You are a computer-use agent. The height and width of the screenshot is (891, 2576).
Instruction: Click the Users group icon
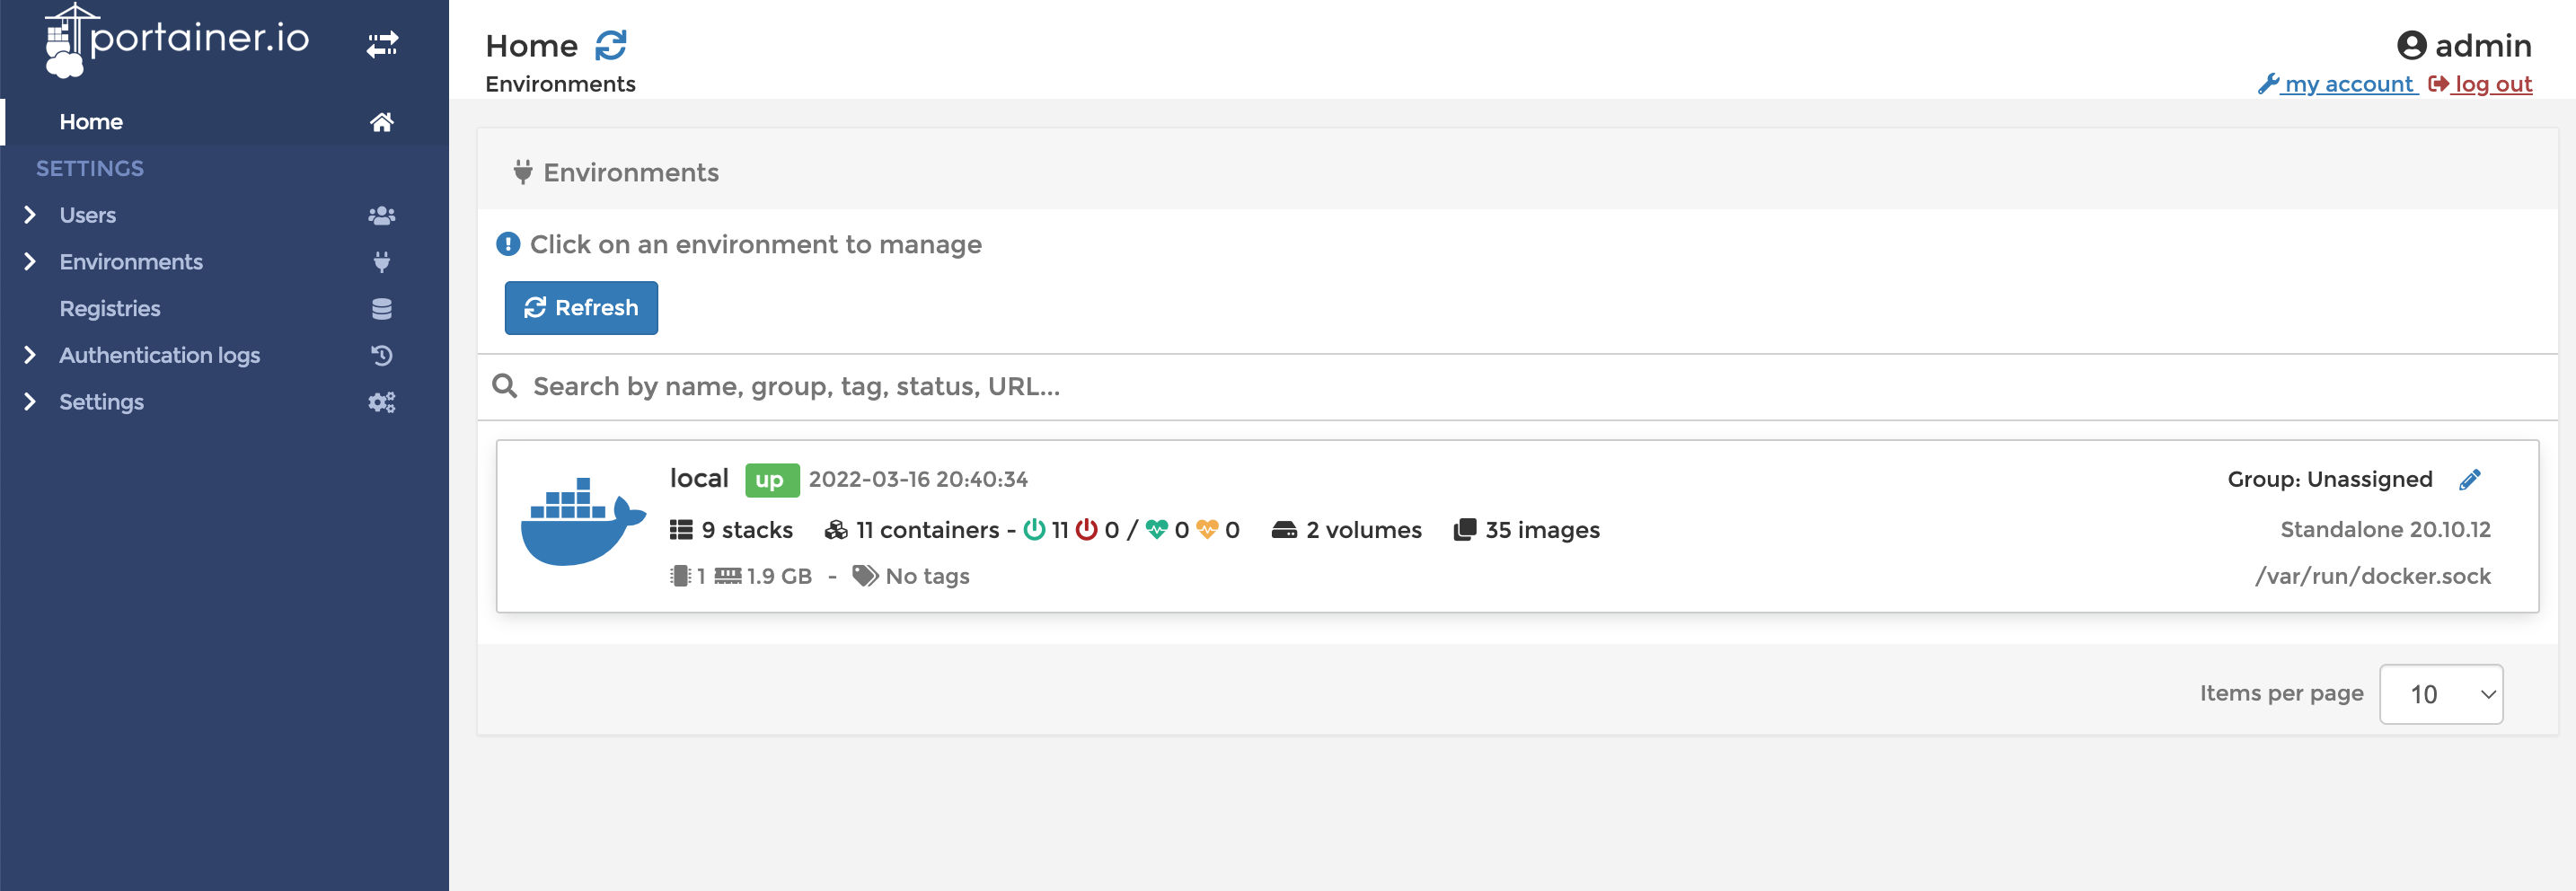[382, 215]
